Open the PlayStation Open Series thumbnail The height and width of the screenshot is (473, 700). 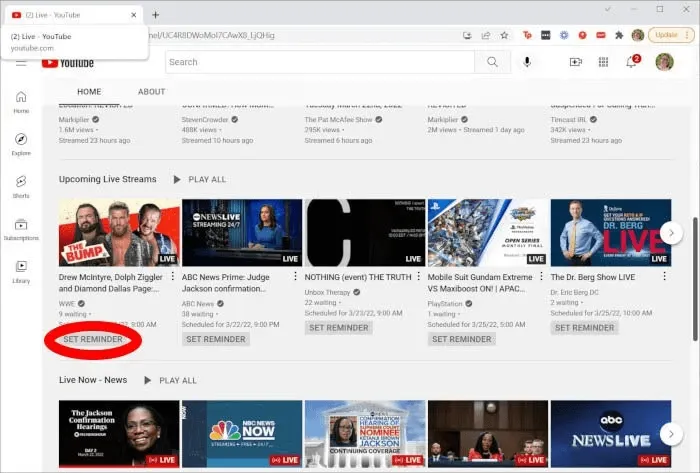coord(488,233)
